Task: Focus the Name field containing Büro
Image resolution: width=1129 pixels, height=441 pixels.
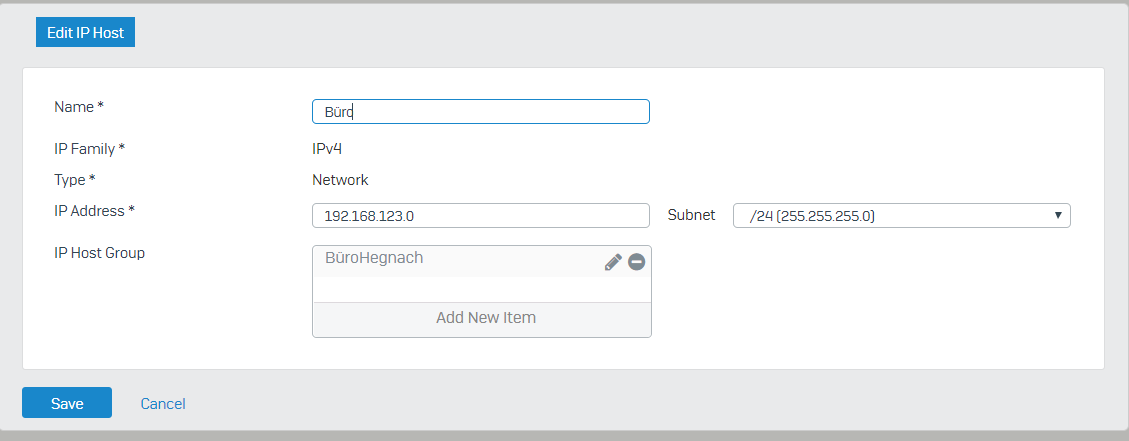Action: click(x=481, y=112)
